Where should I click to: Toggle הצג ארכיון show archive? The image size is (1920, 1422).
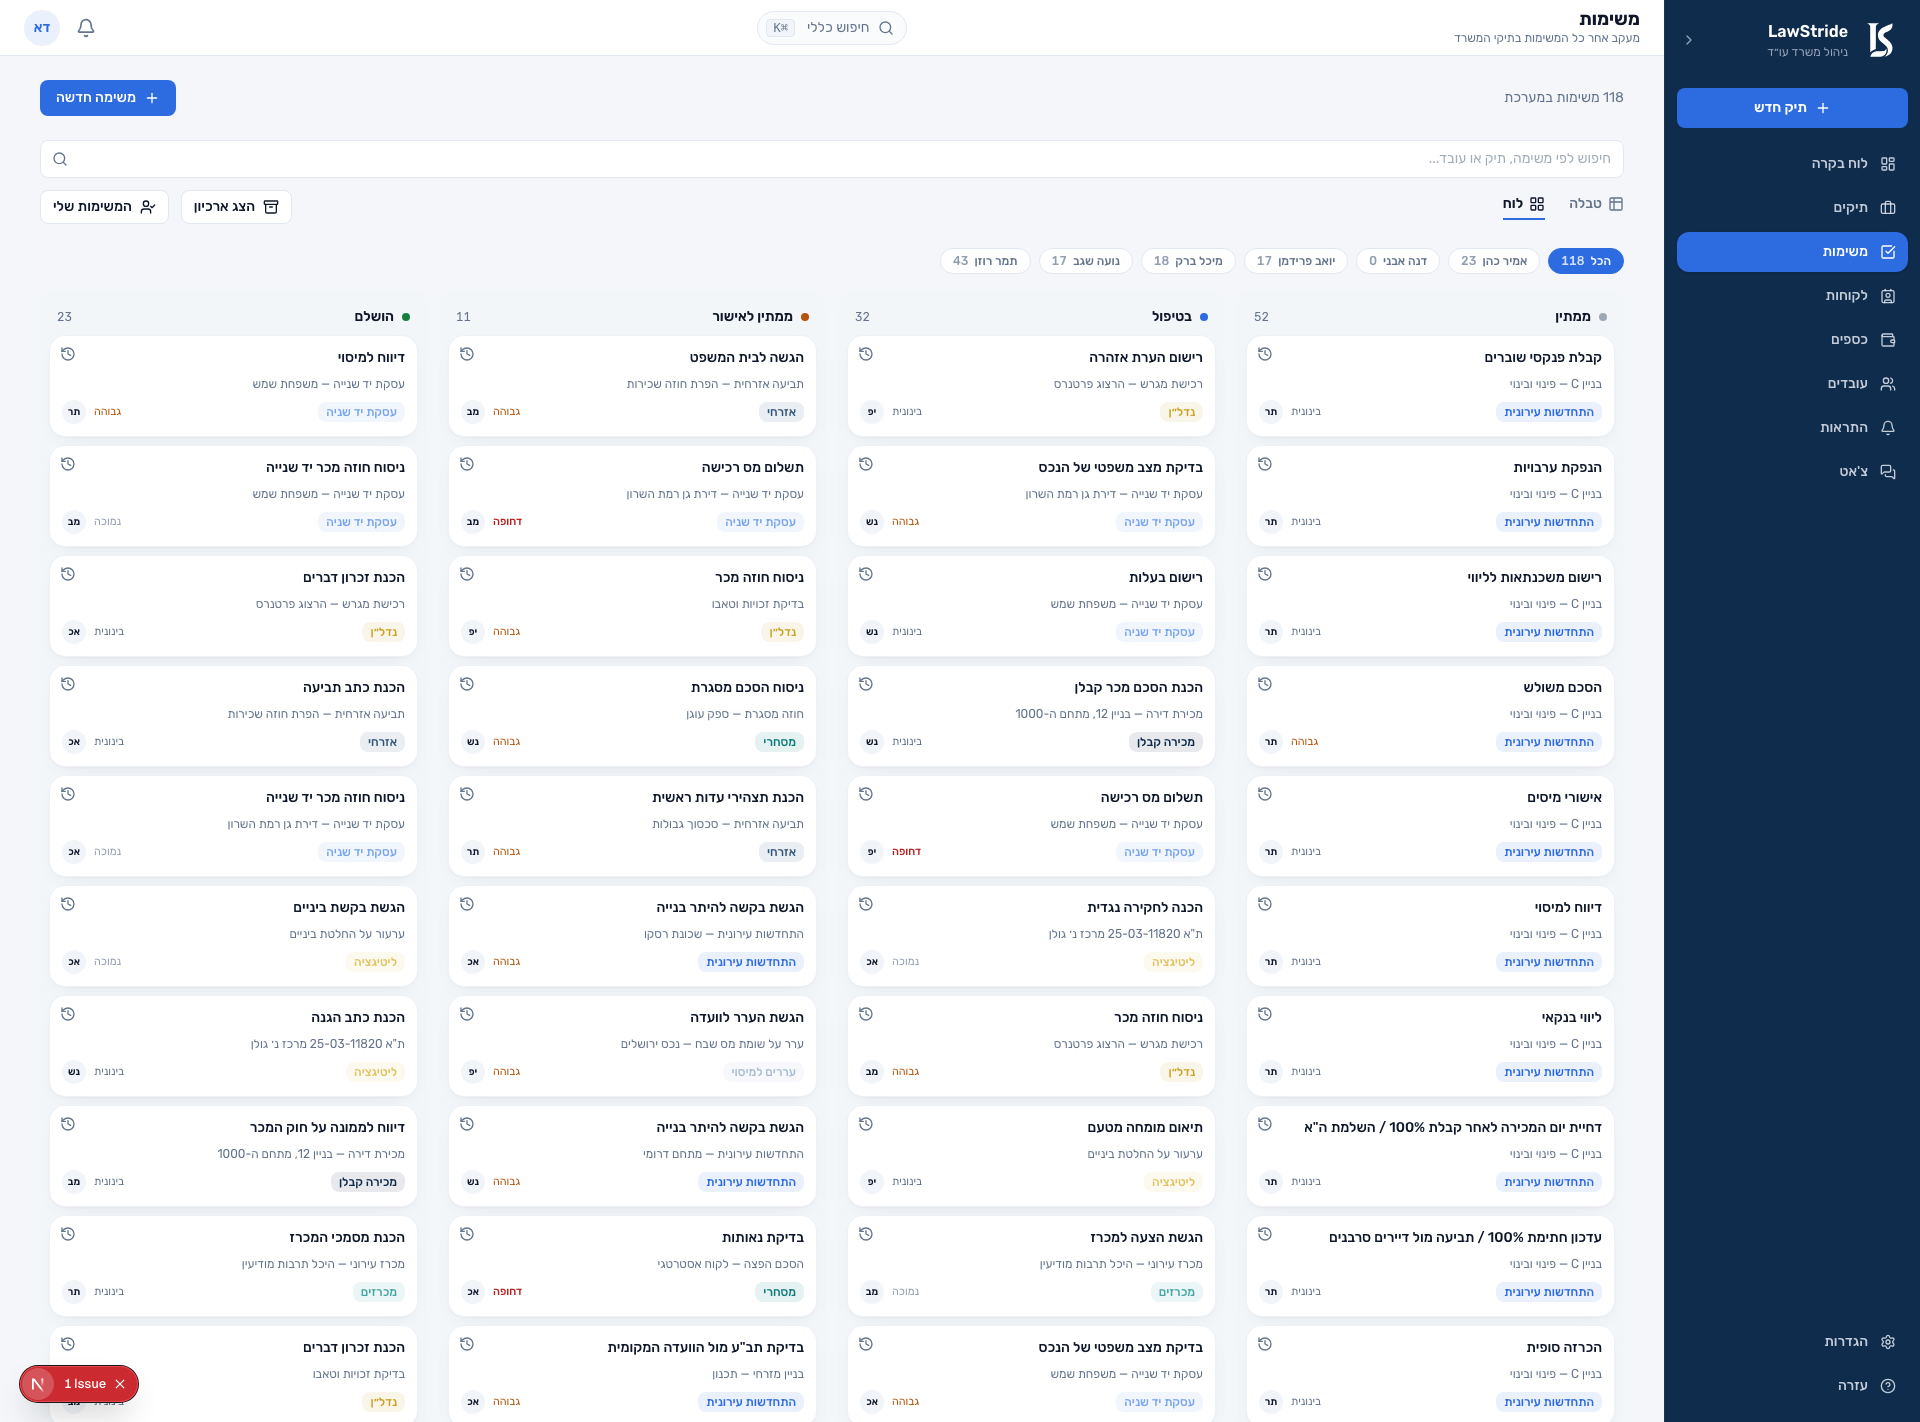(x=236, y=207)
